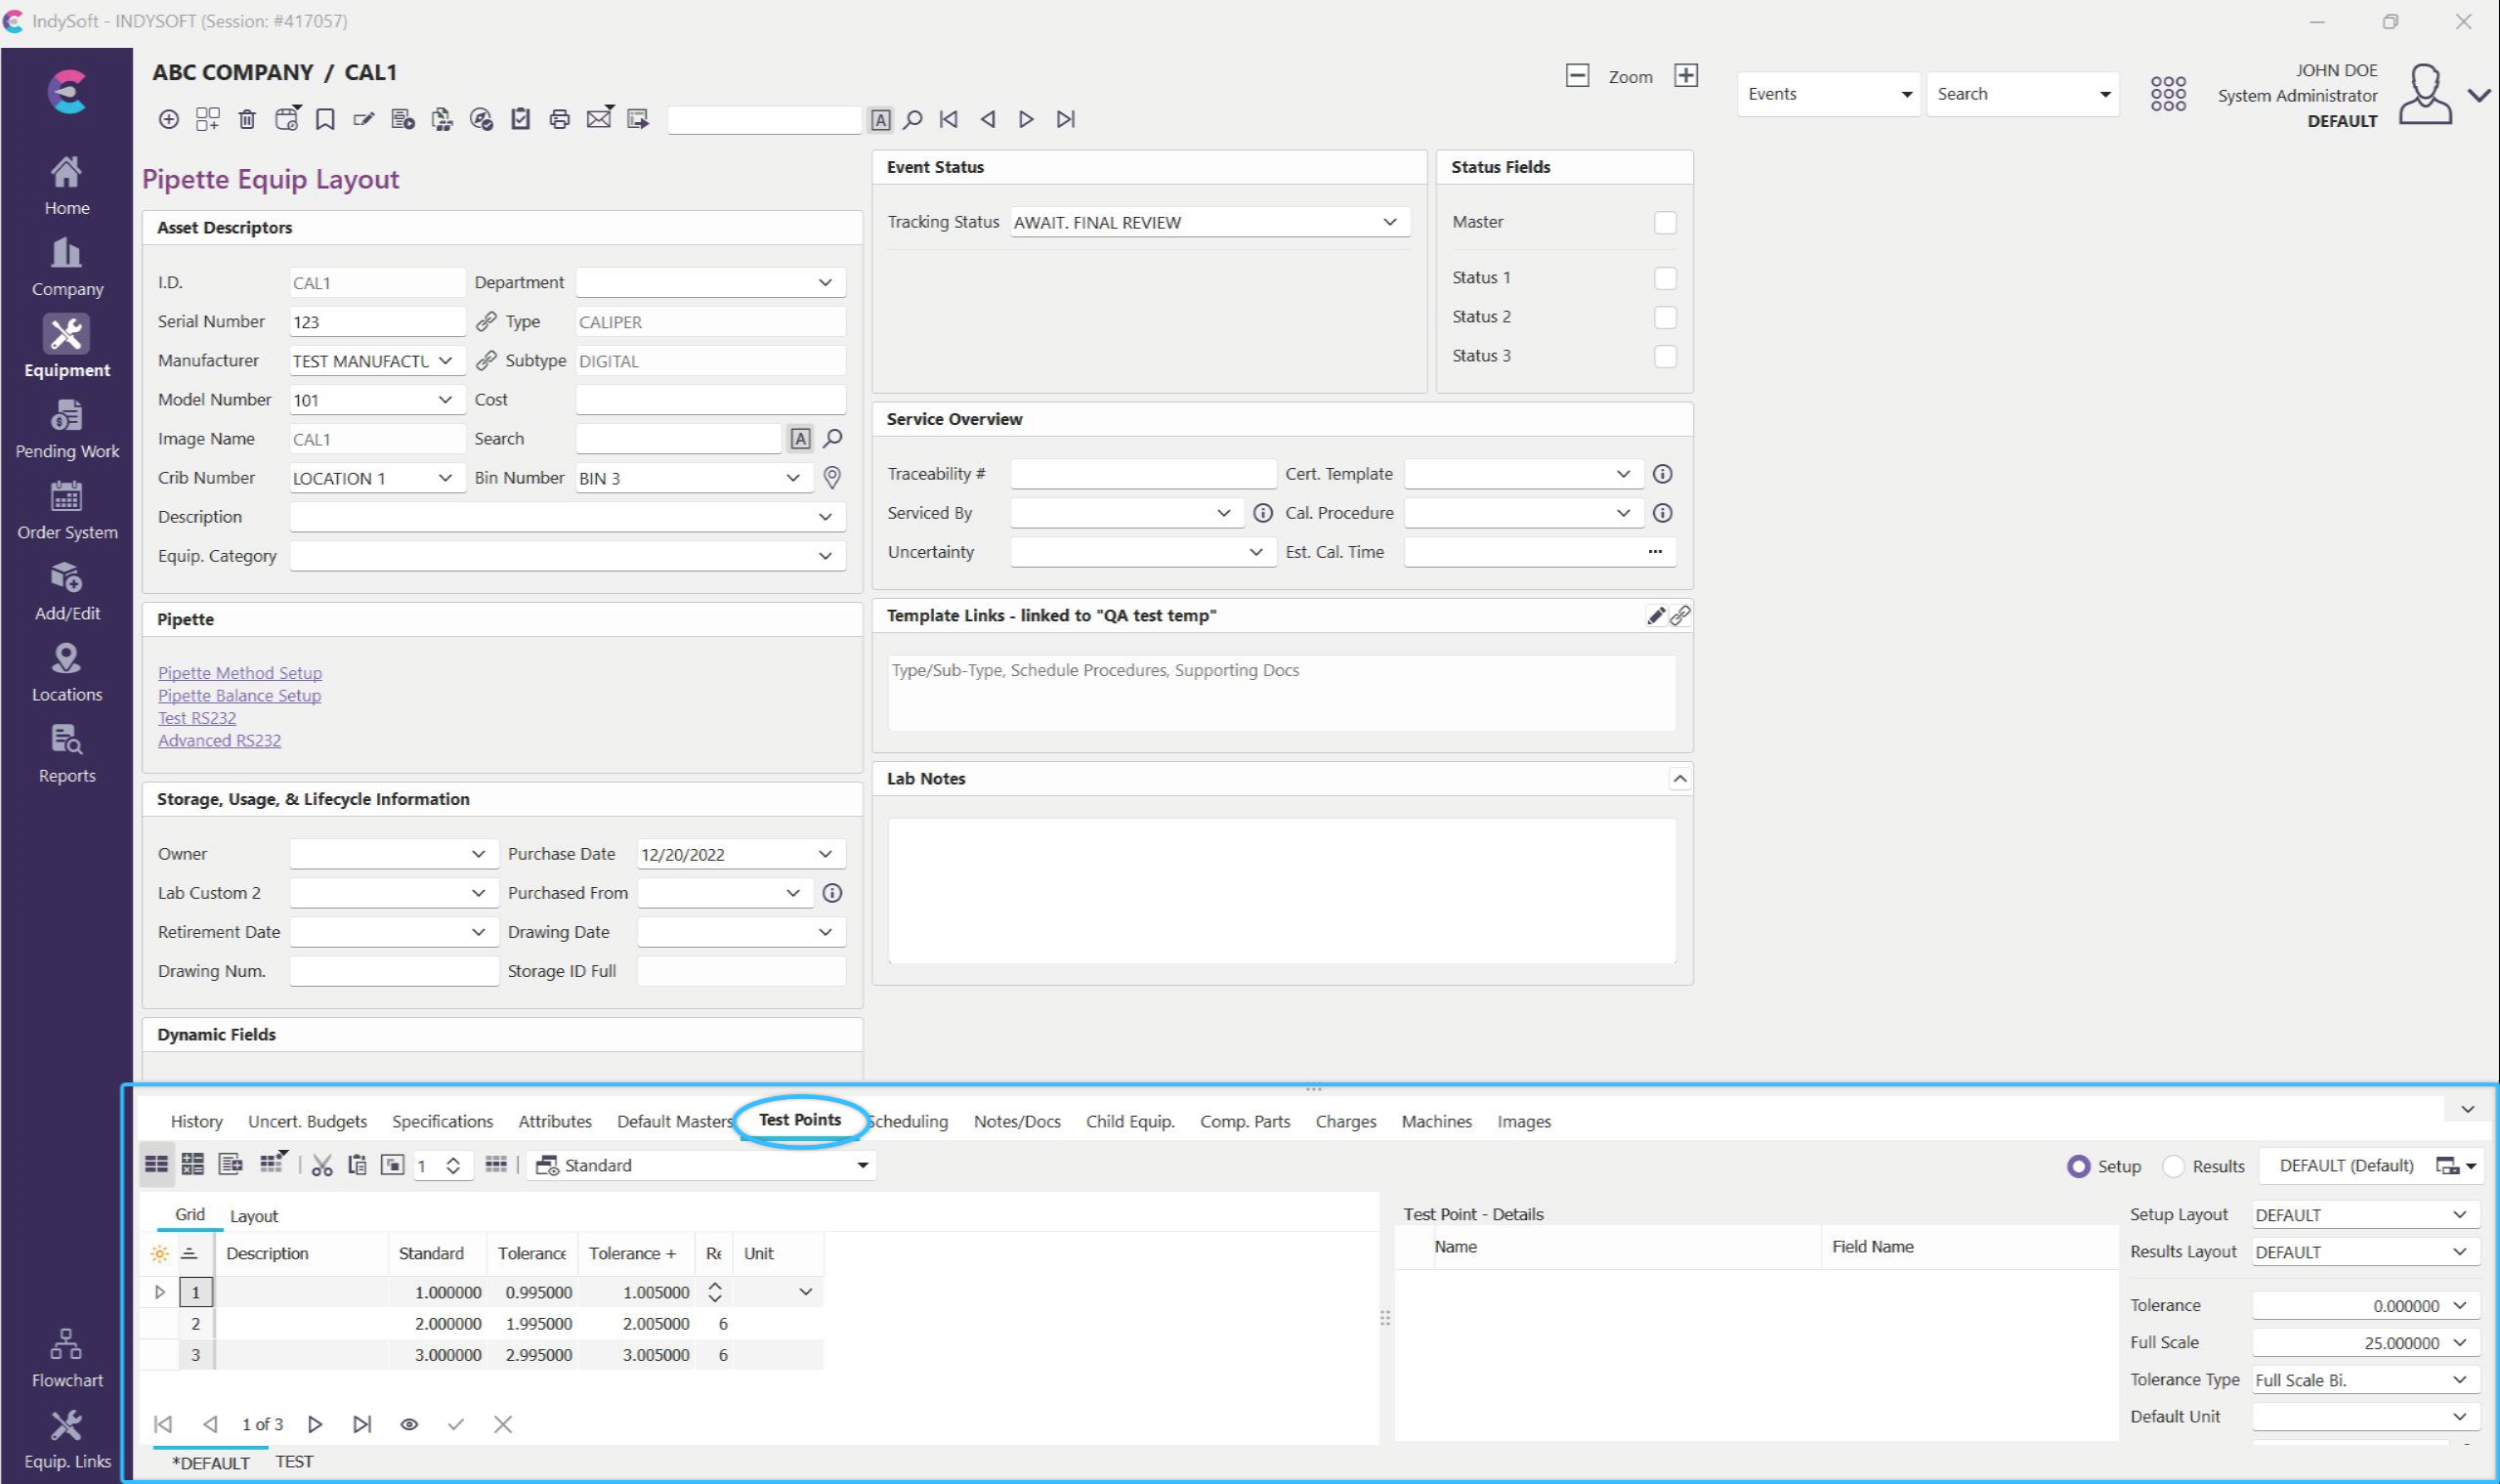This screenshot has height=1484, width=2500.
Task: Expand the Tolerance Type dropdown
Action: tap(2460, 1380)
